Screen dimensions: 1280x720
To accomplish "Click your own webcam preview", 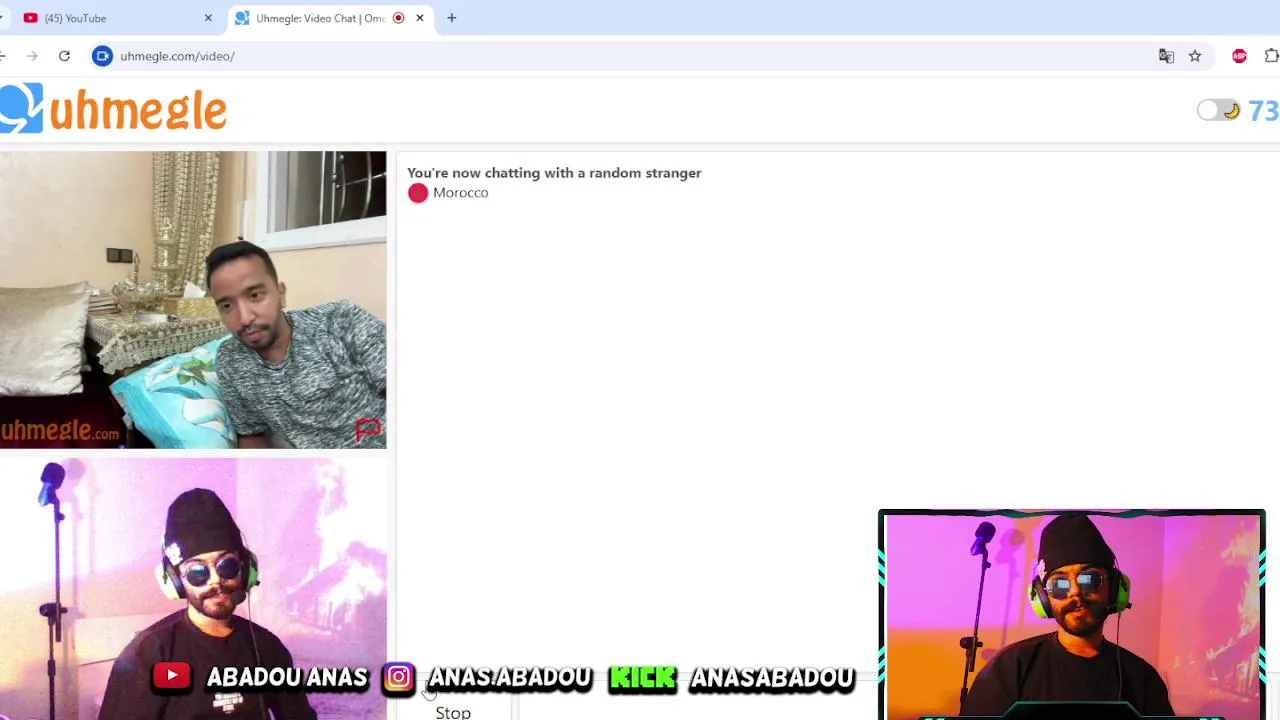I will [x=193, y=589].
